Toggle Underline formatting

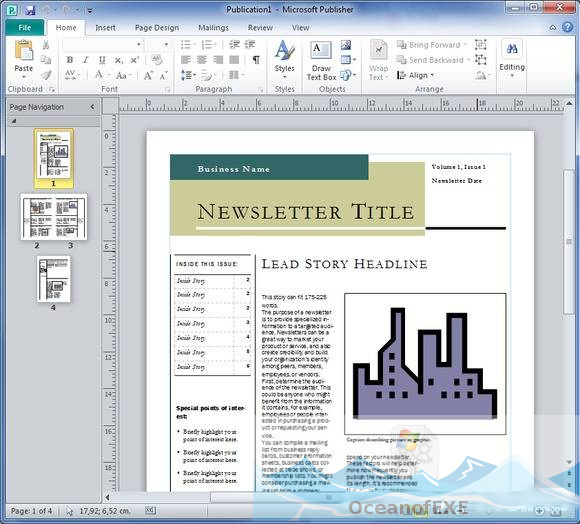coord(102,60)
